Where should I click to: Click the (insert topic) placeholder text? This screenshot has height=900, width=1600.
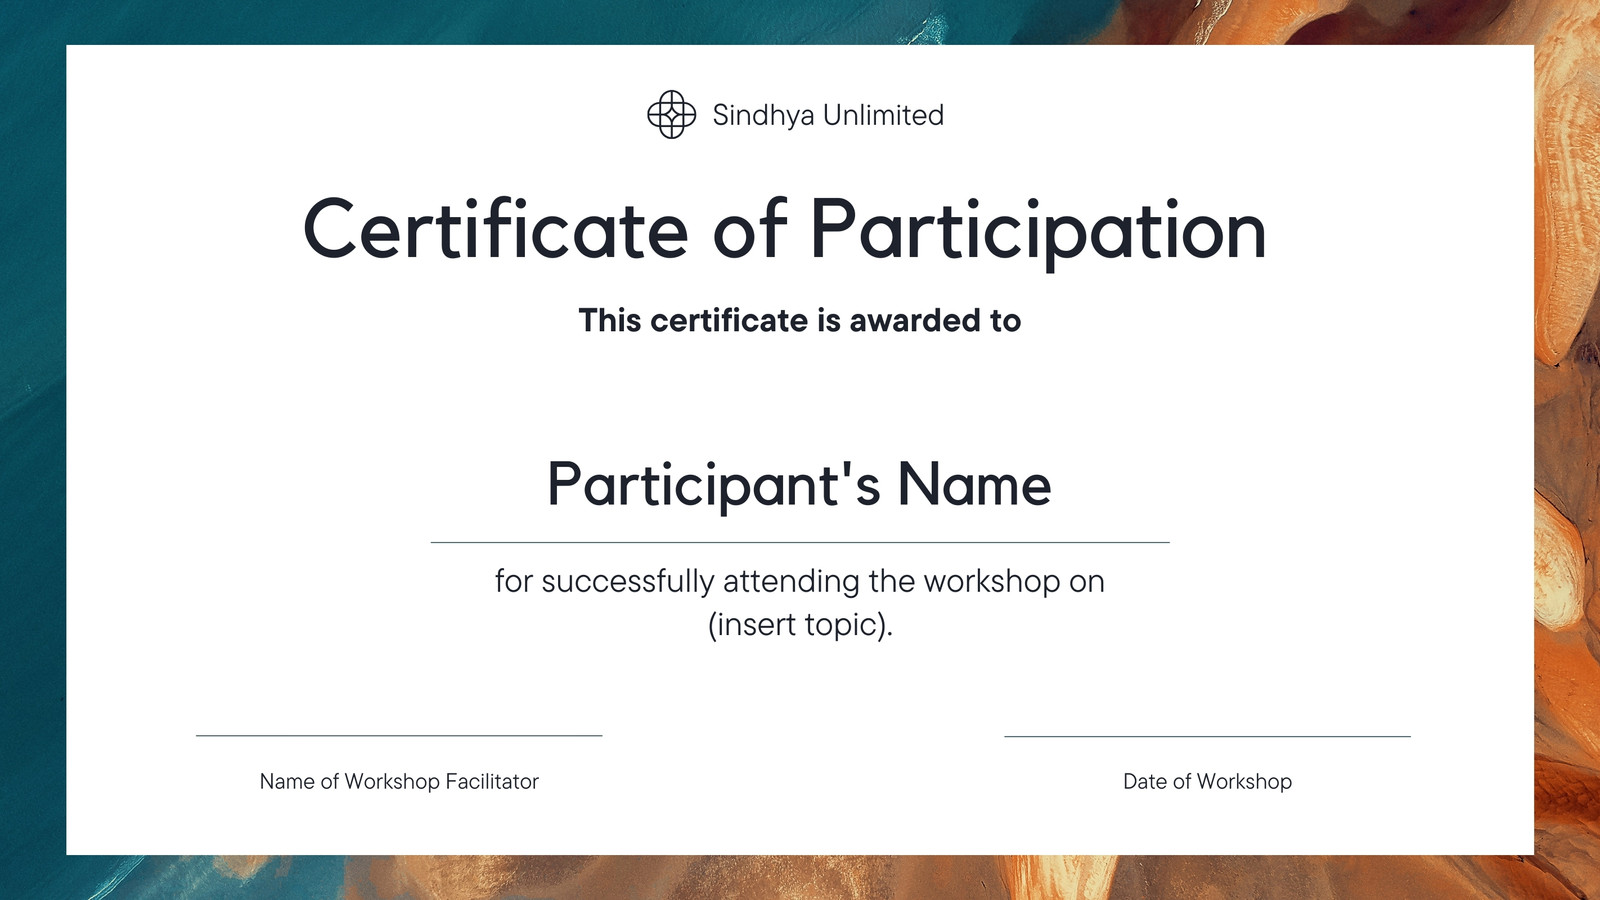coord(800,624)
